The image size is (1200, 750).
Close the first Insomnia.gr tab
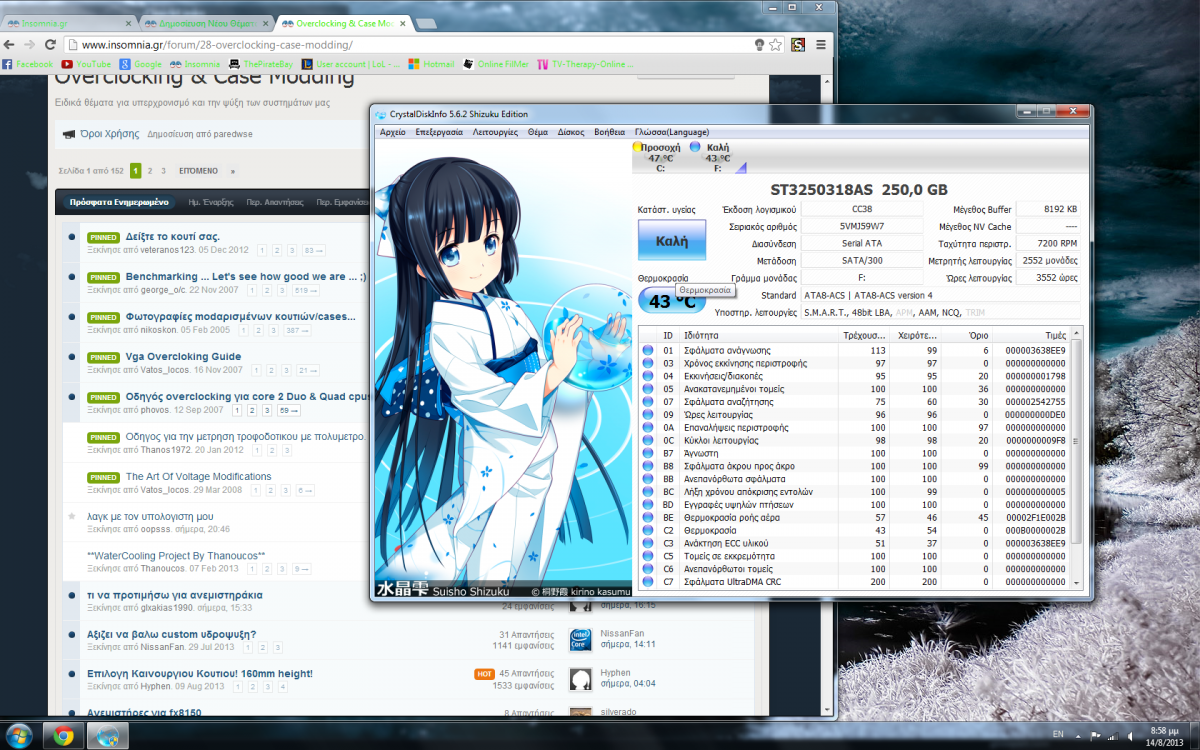[x=130, y=21]
